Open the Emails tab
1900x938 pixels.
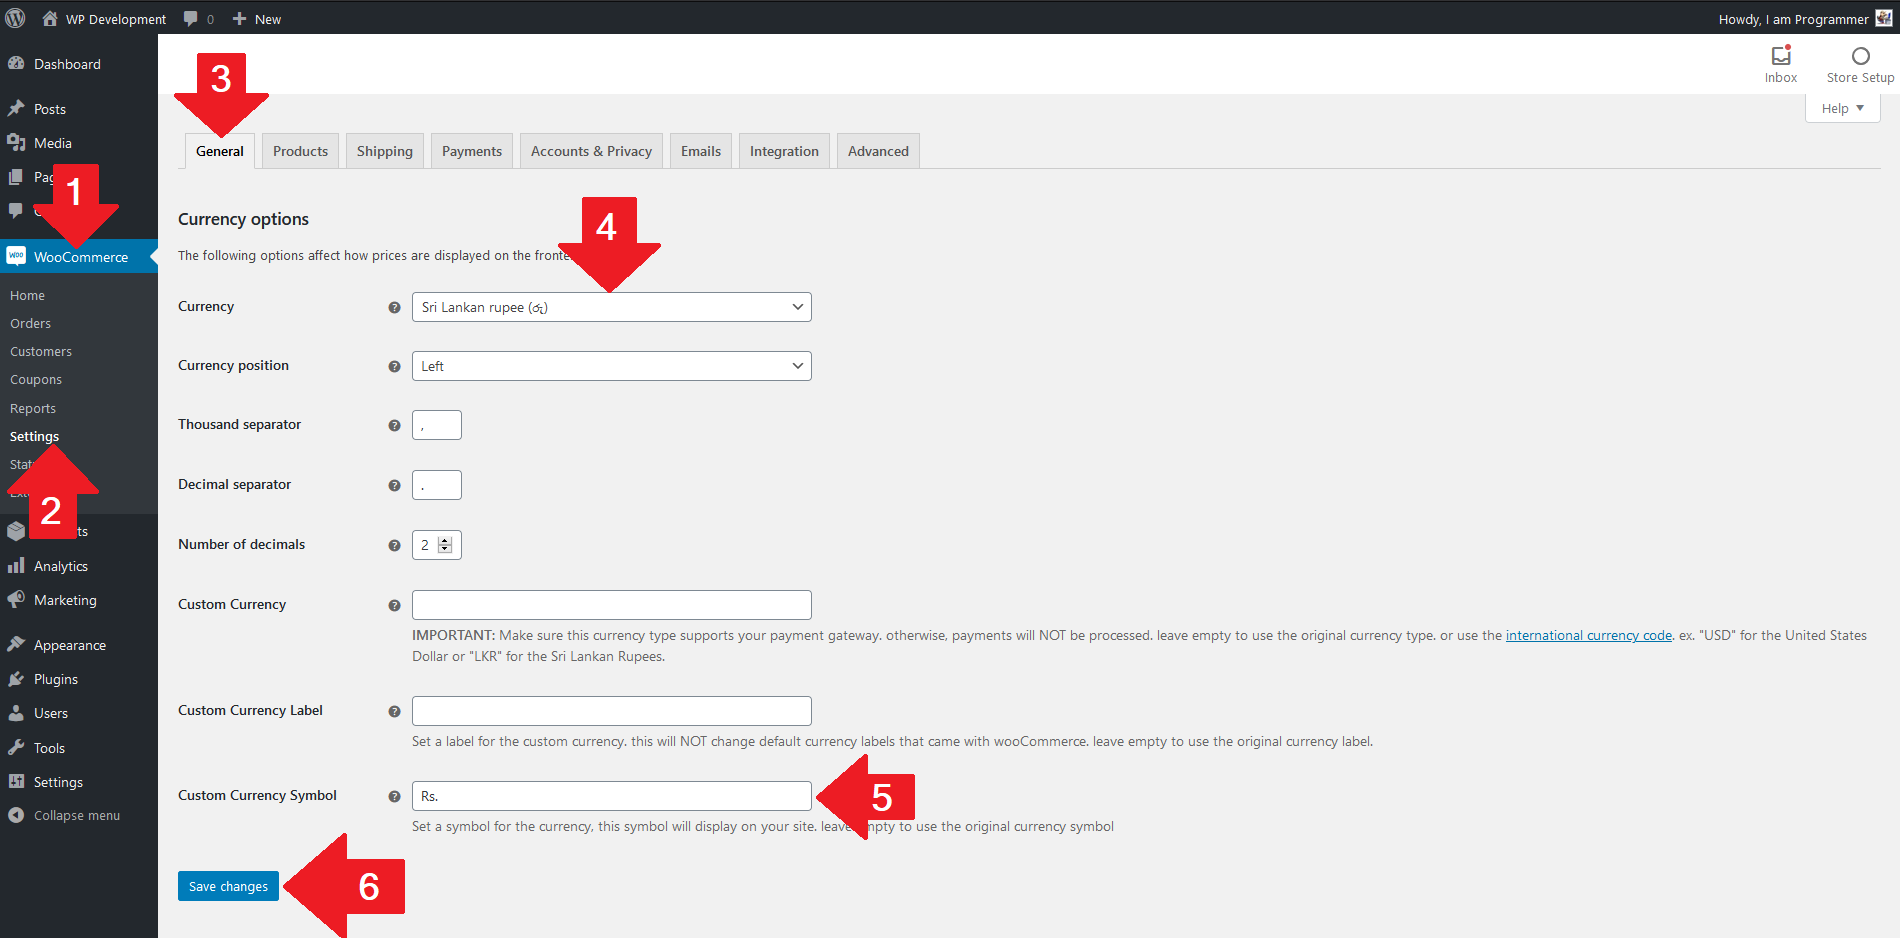pyautogui.click(x=701, y=151)
